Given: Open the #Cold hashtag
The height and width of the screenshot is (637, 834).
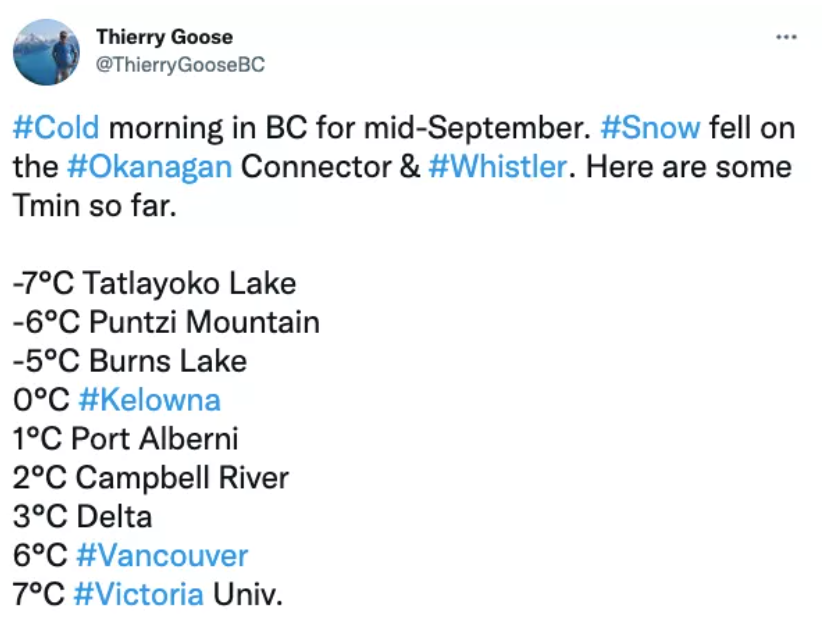Looking at the screenshot, I should pyautogui.click(x=56, y=128).
